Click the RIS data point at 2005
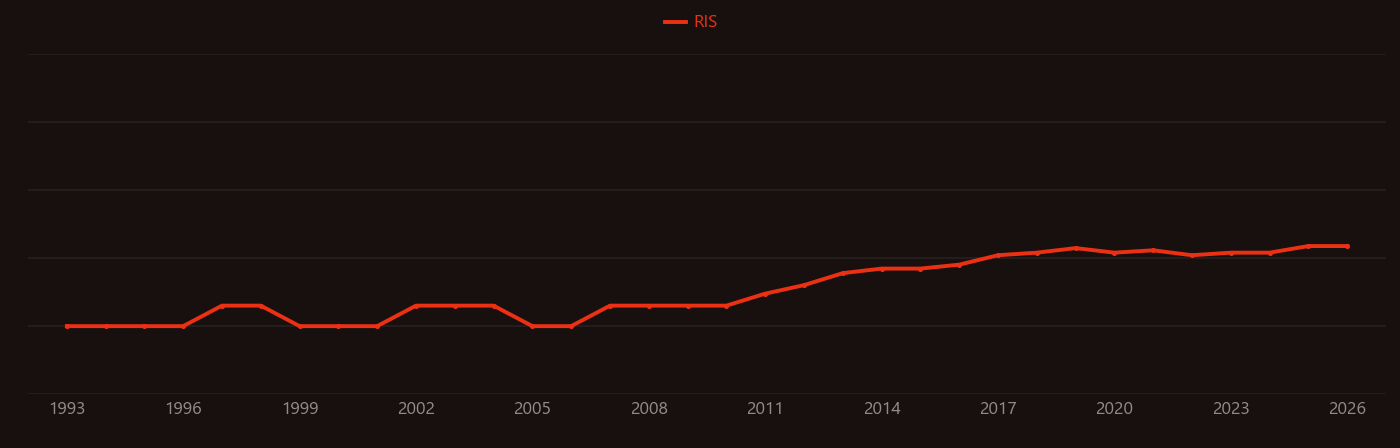This screenshot has height=448, width=1400. (532, 326)
